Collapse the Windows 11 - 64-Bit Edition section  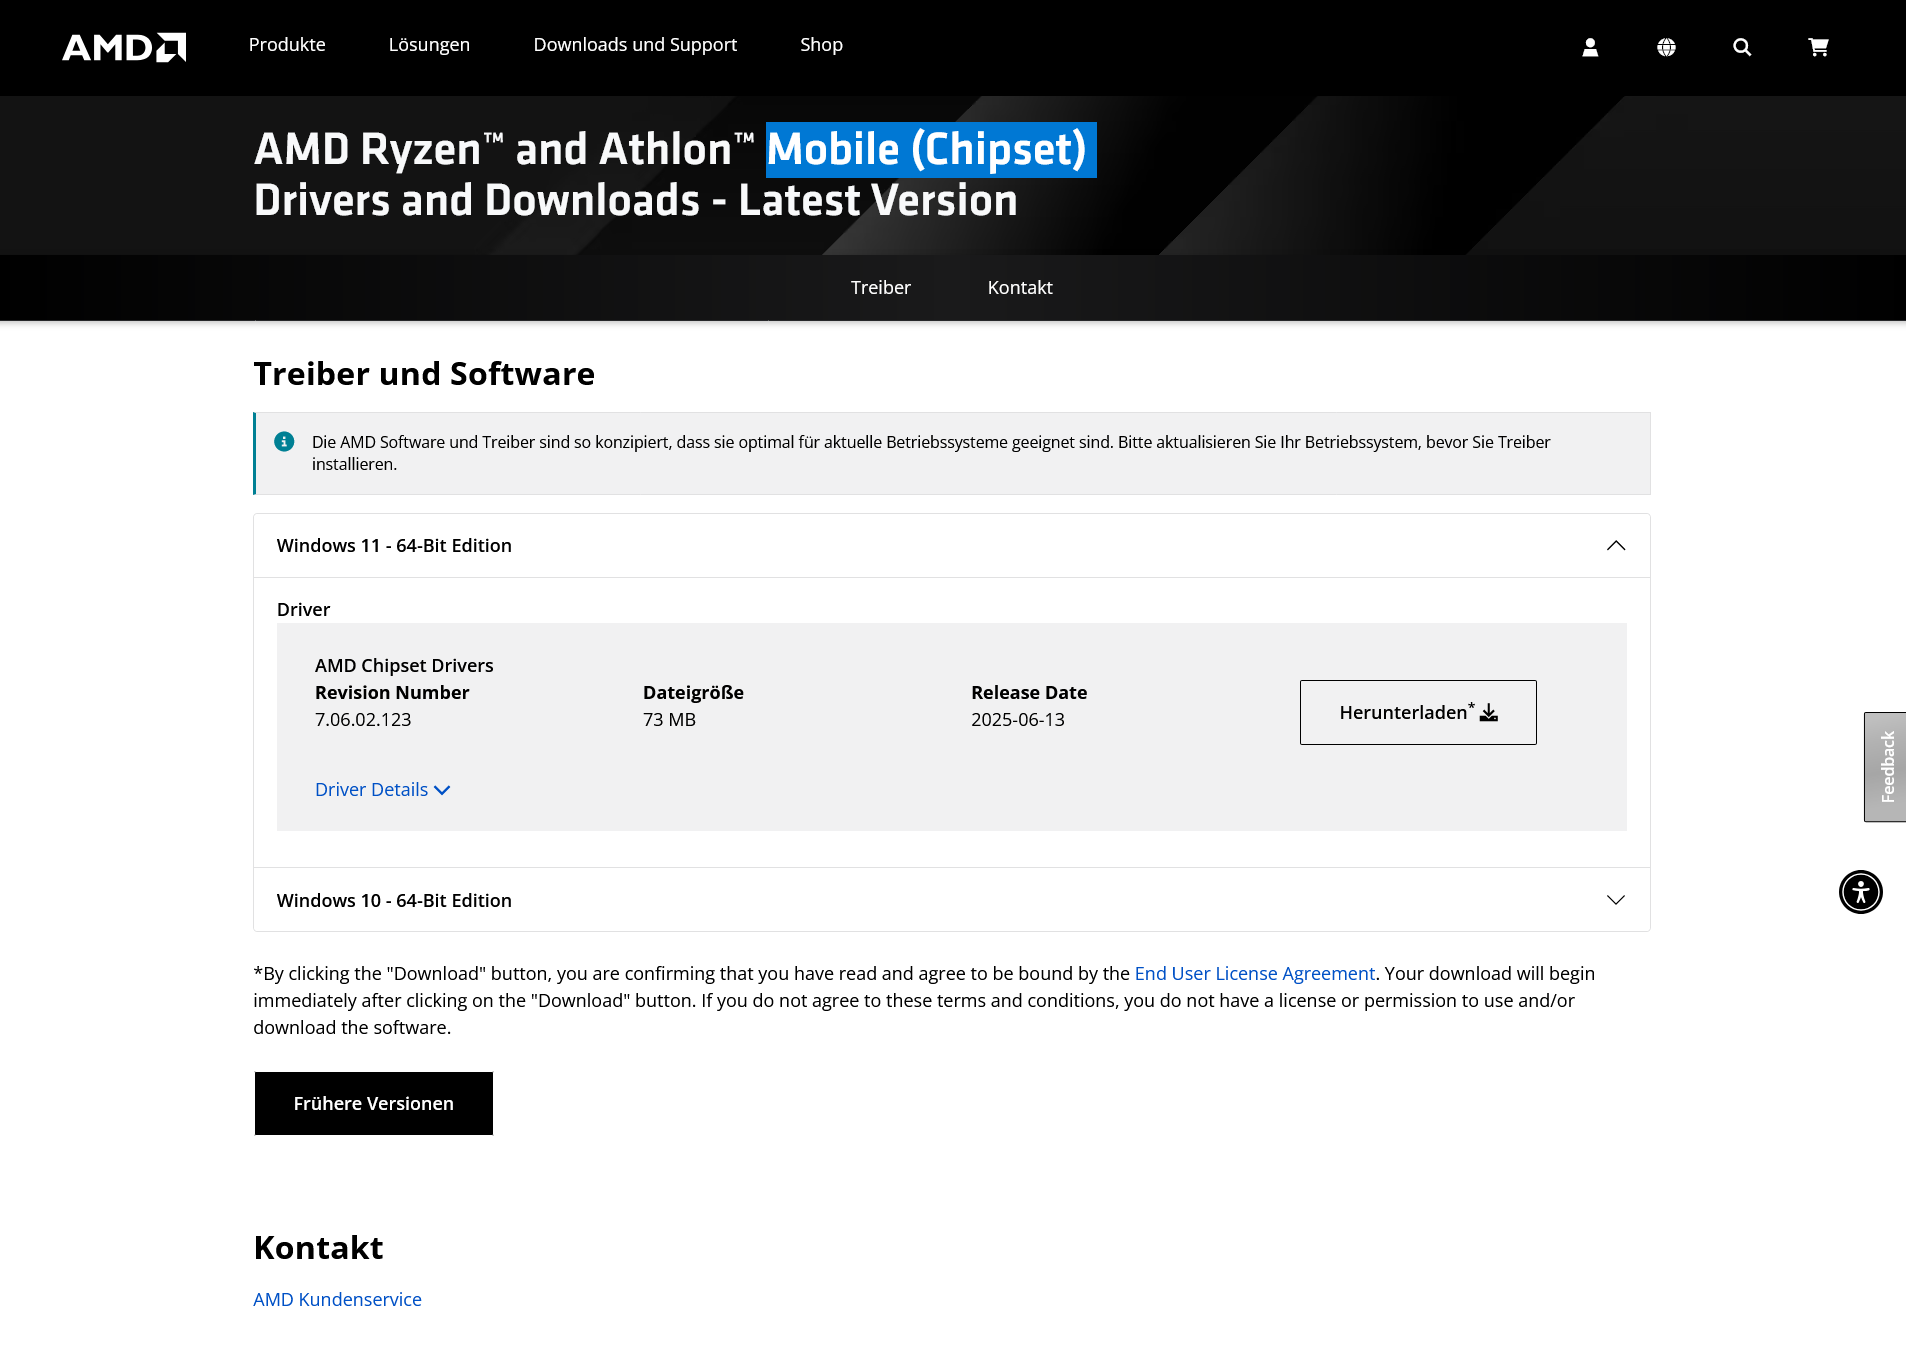coord(951,546)
